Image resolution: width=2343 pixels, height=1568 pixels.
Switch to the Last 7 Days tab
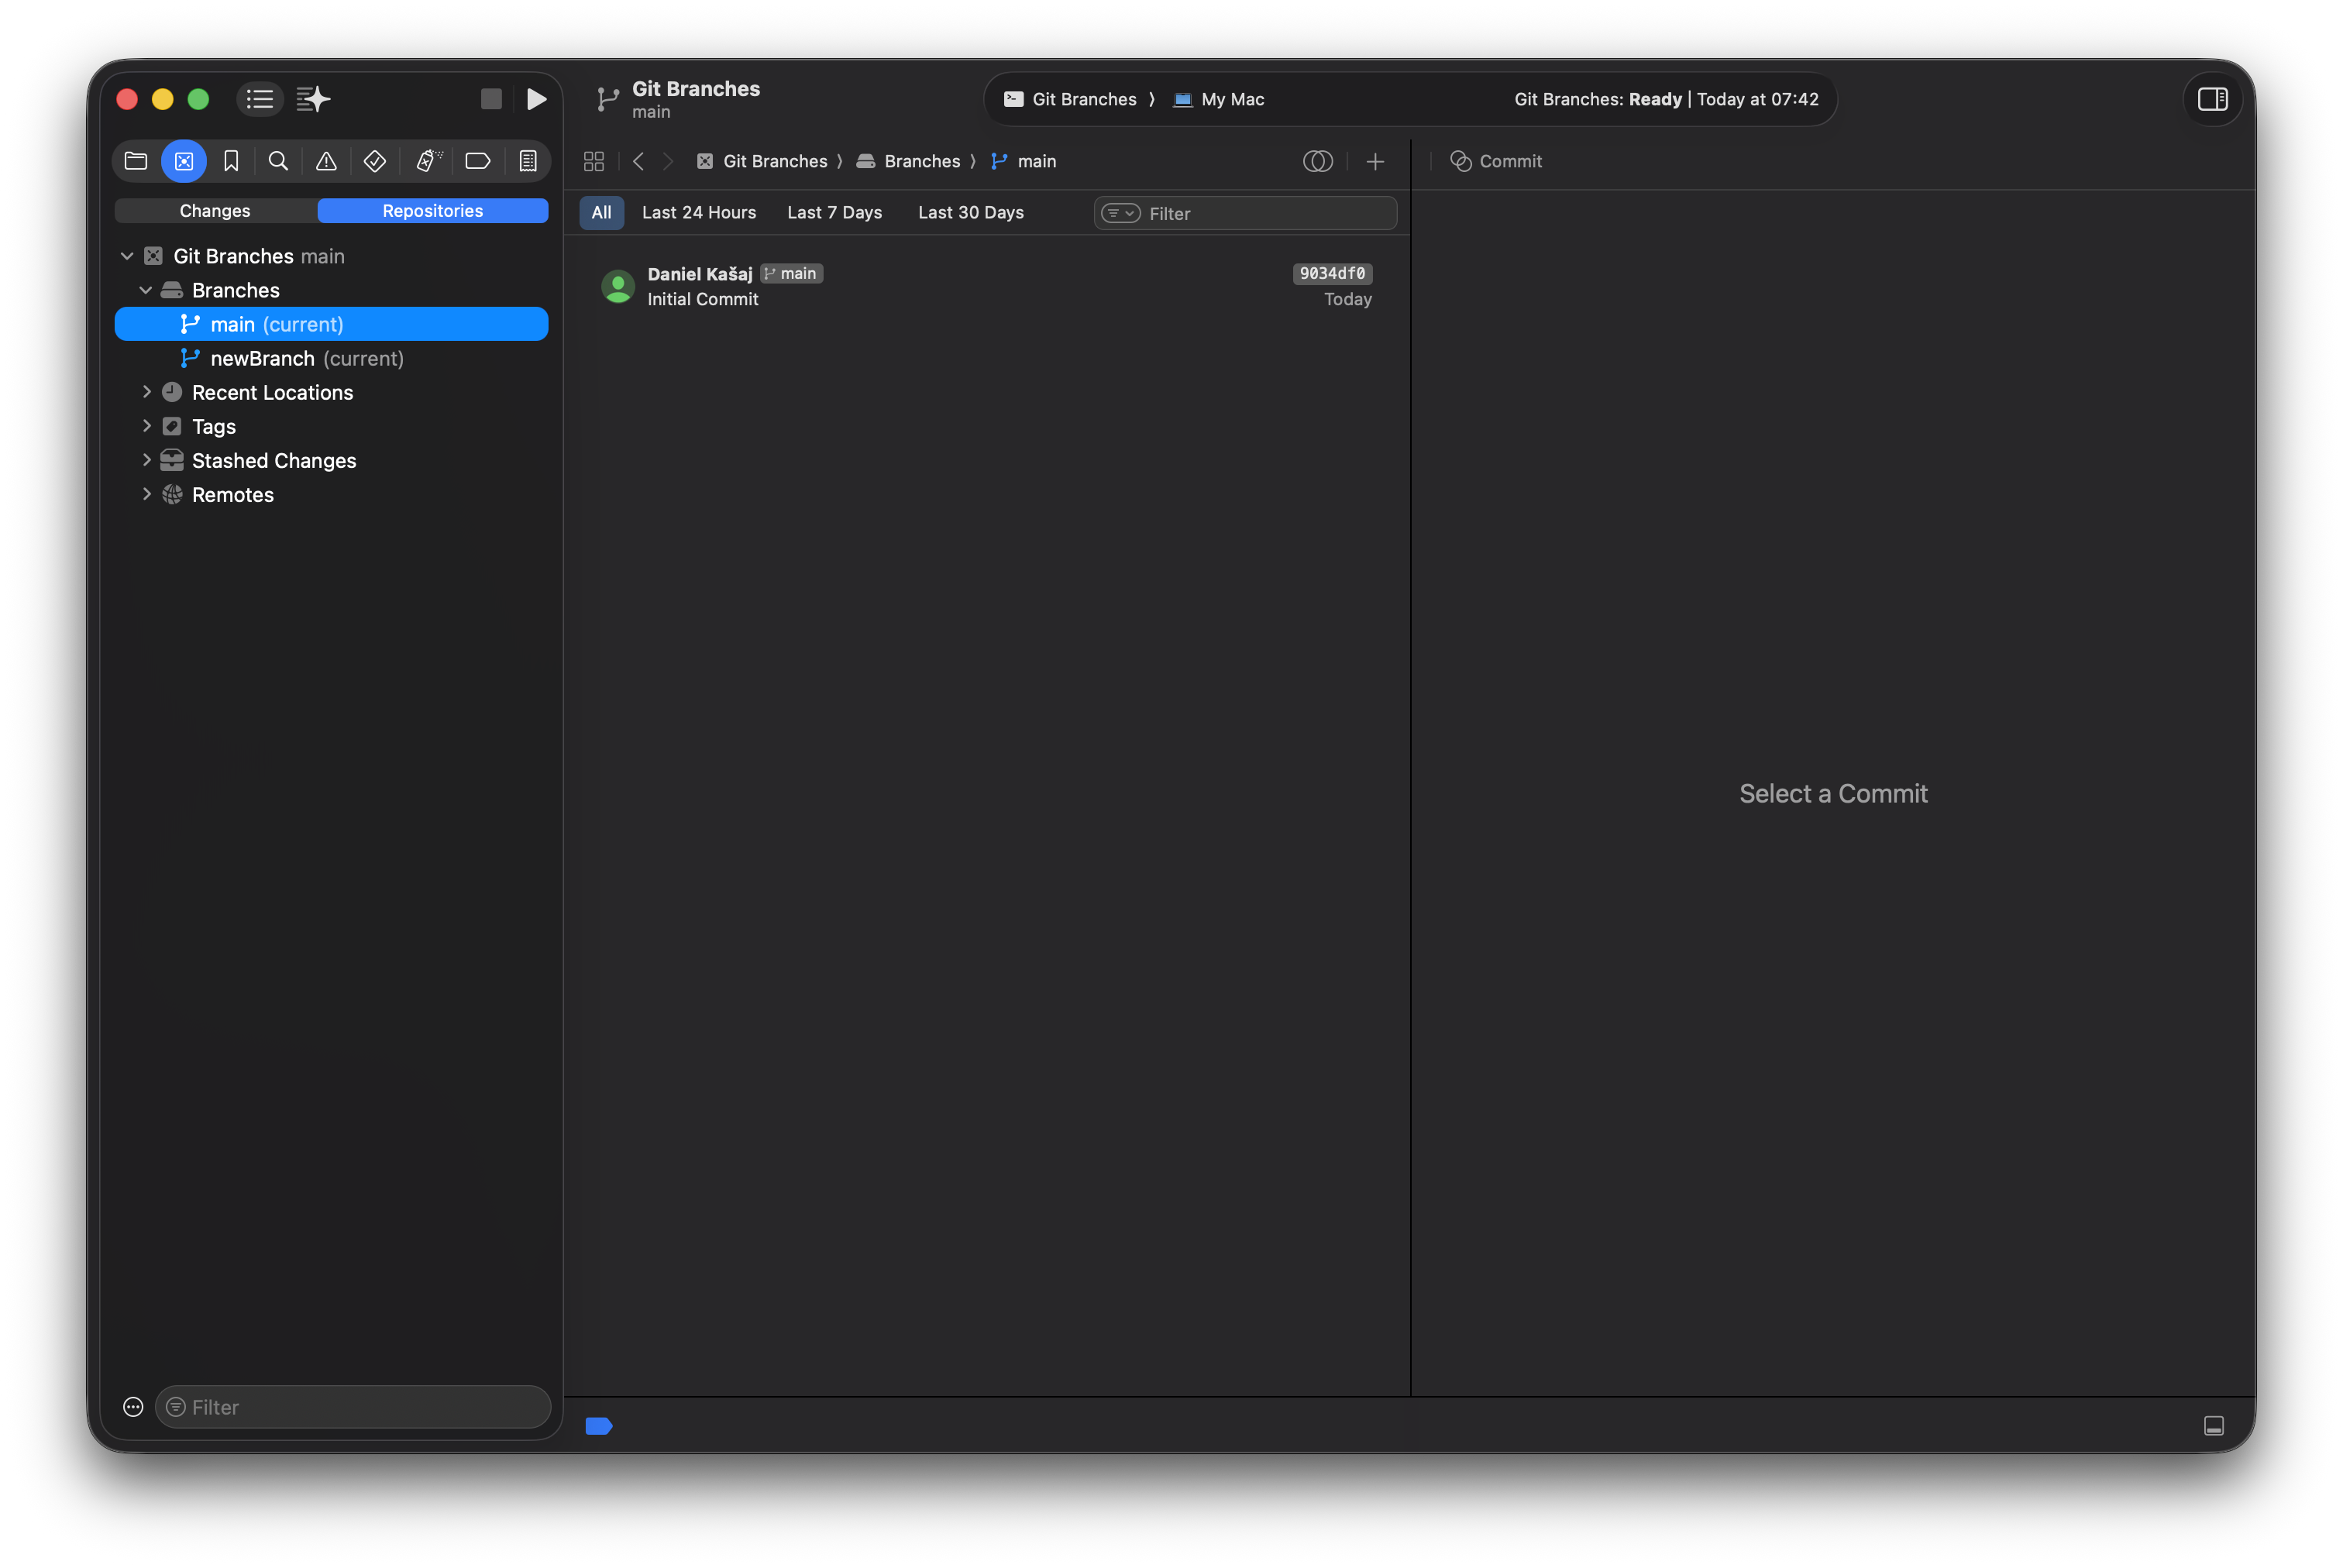pyautogui.click(x=835, y=212)
